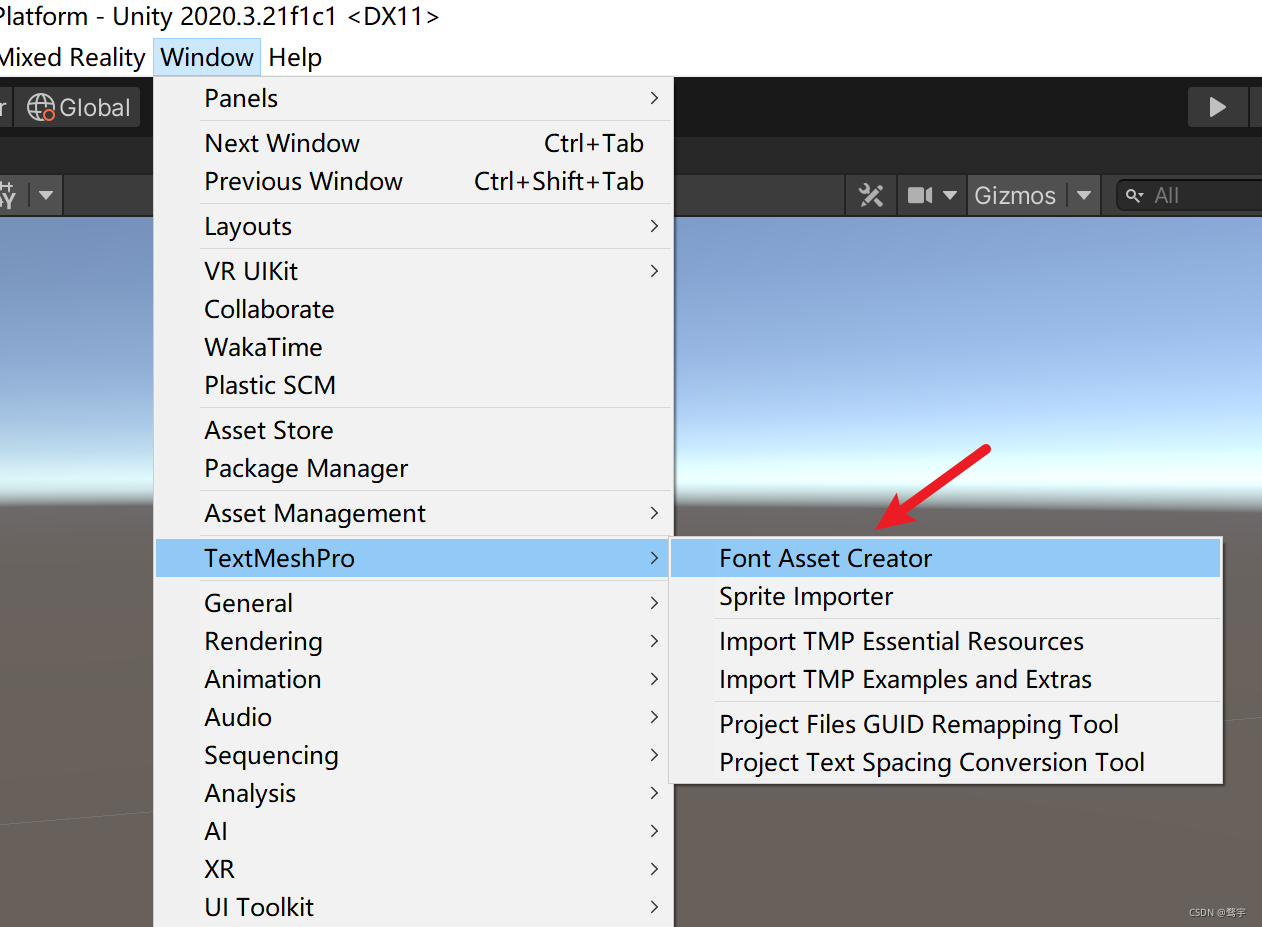Screen dimensions: 1262x927
Task: Open the tool handle dropdown arrow on the left
Action: pos(46,195)
